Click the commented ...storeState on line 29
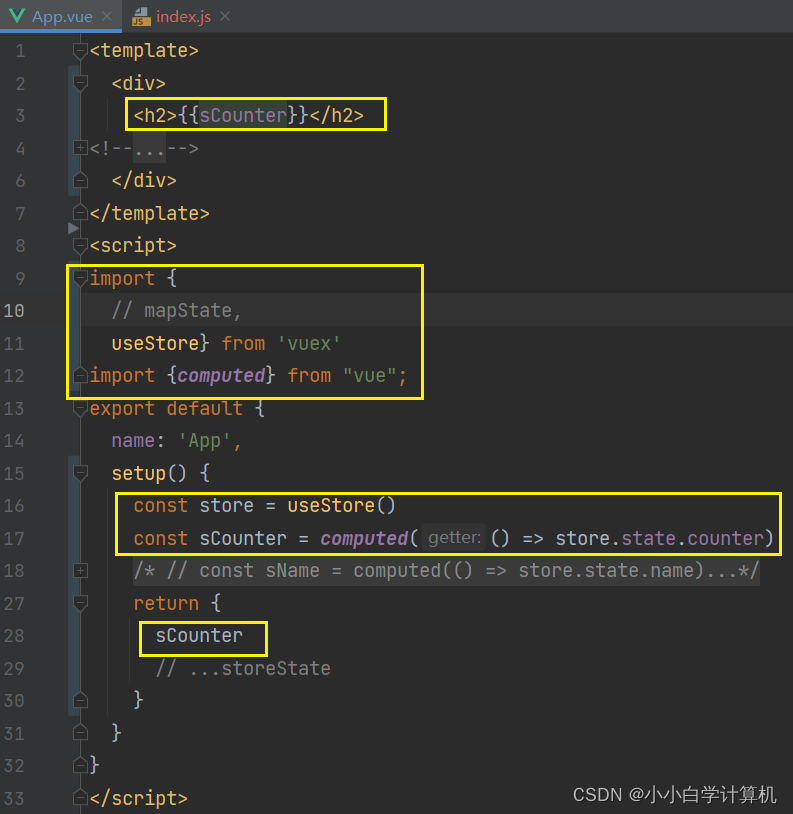793x814 pixels. [x=243, y=668]
